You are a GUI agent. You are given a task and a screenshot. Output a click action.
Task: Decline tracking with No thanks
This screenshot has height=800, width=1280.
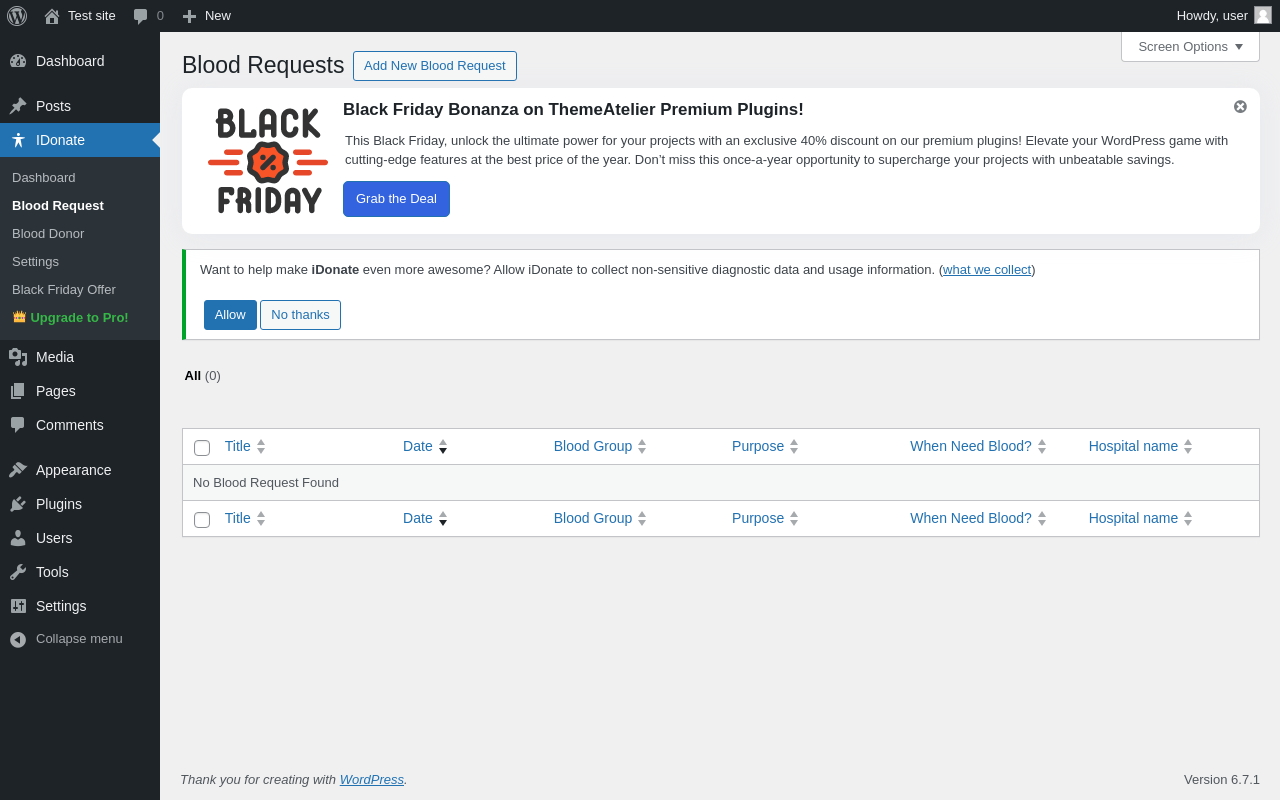[300, 315]
